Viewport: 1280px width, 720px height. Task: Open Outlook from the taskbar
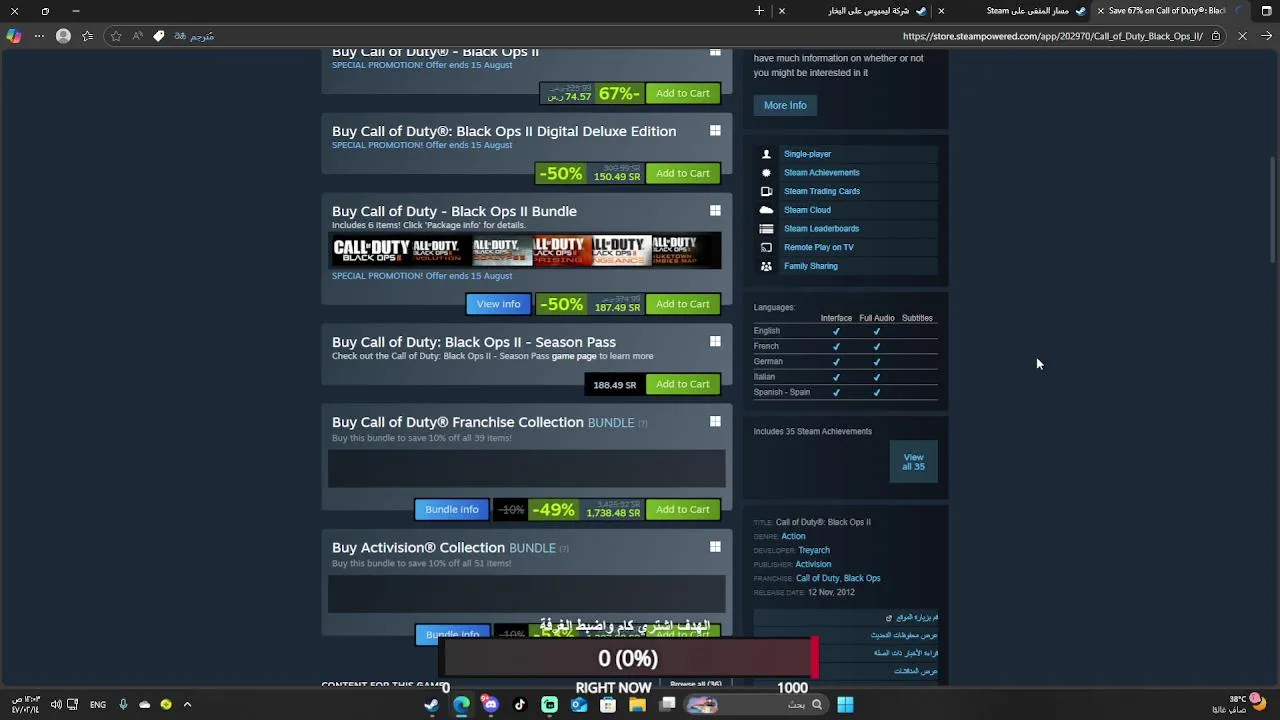[x=579, y=704]
